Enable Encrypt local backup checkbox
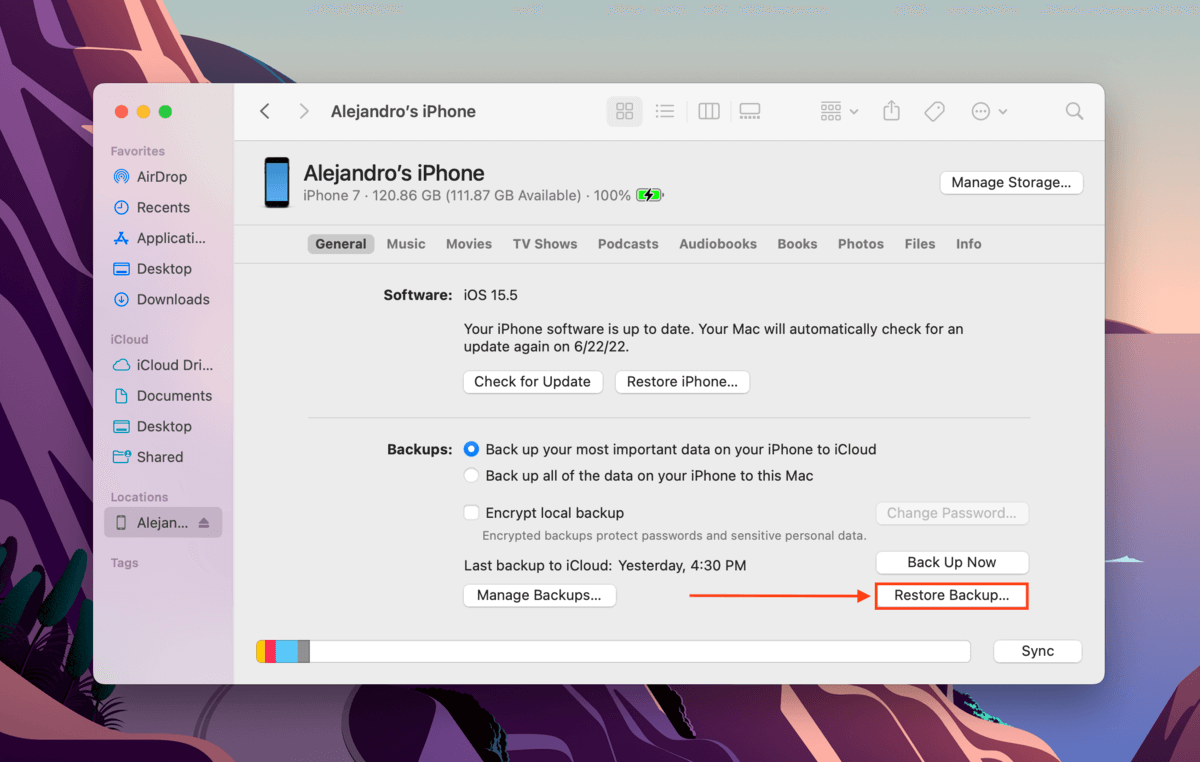The height and width of the screenshot is (762, 1200). coord(472,513)
